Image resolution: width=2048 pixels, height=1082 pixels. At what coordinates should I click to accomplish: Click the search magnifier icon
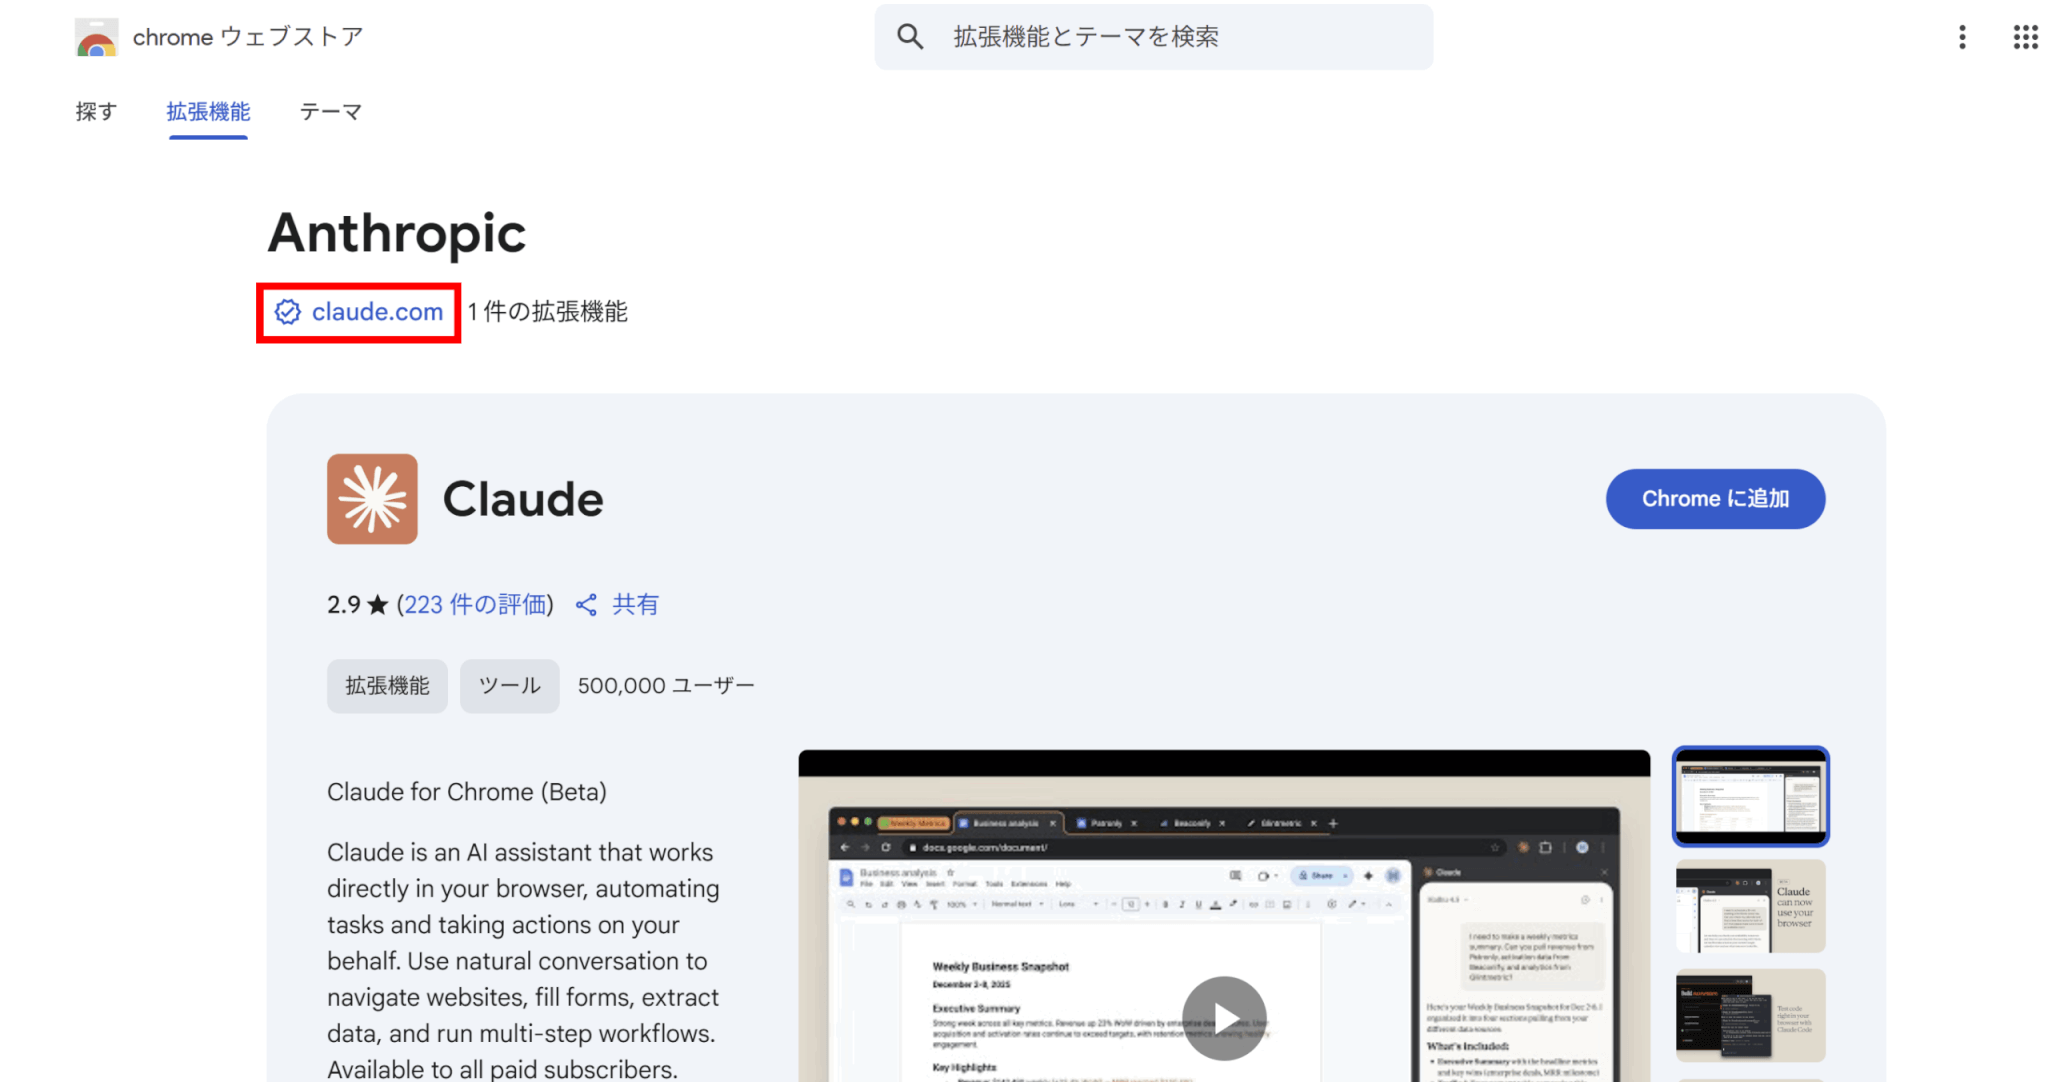pos(909,37)
